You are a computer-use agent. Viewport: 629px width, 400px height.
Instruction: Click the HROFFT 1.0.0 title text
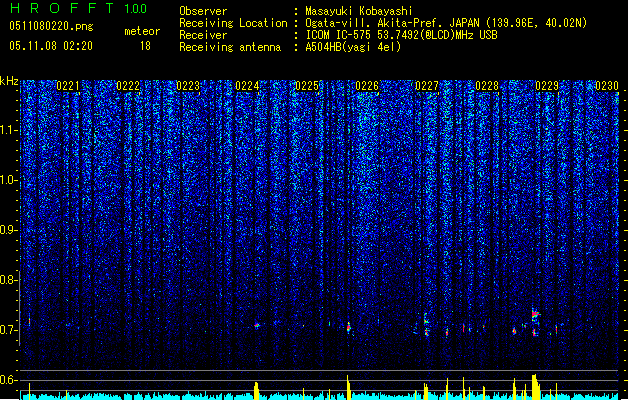[78, 8]
